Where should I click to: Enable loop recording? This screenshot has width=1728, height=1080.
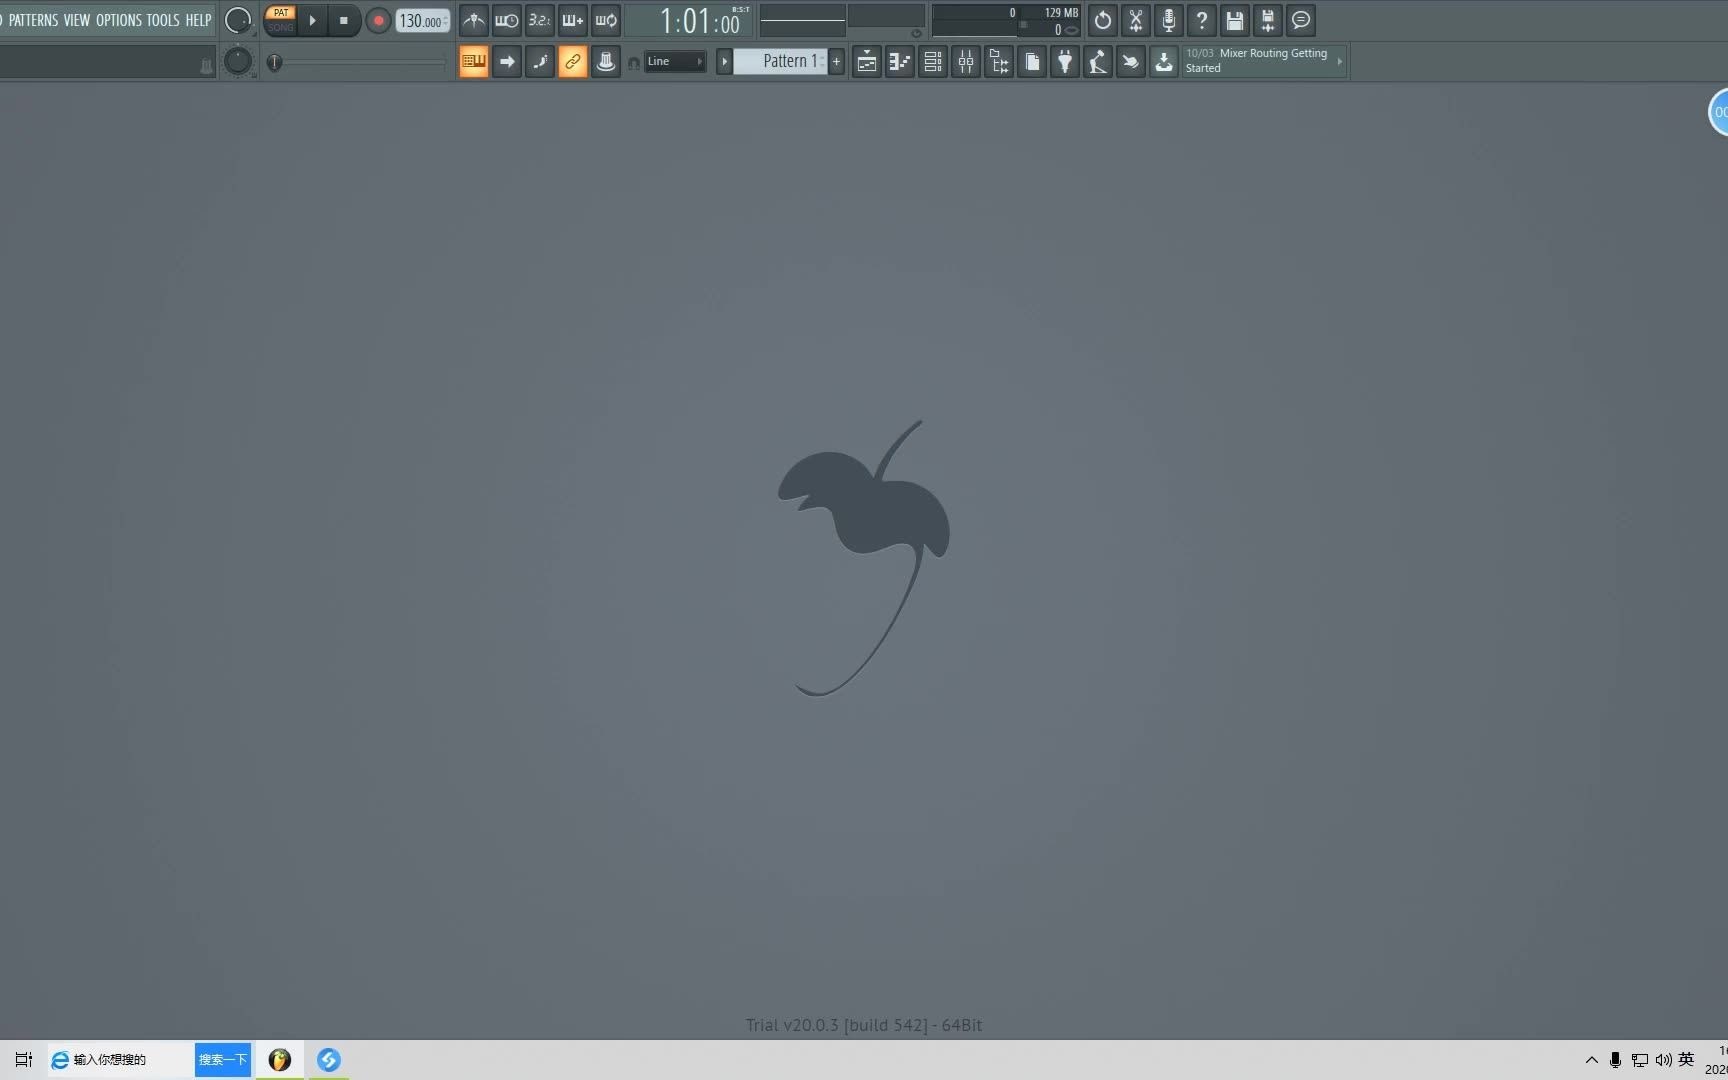click(606, 20)
